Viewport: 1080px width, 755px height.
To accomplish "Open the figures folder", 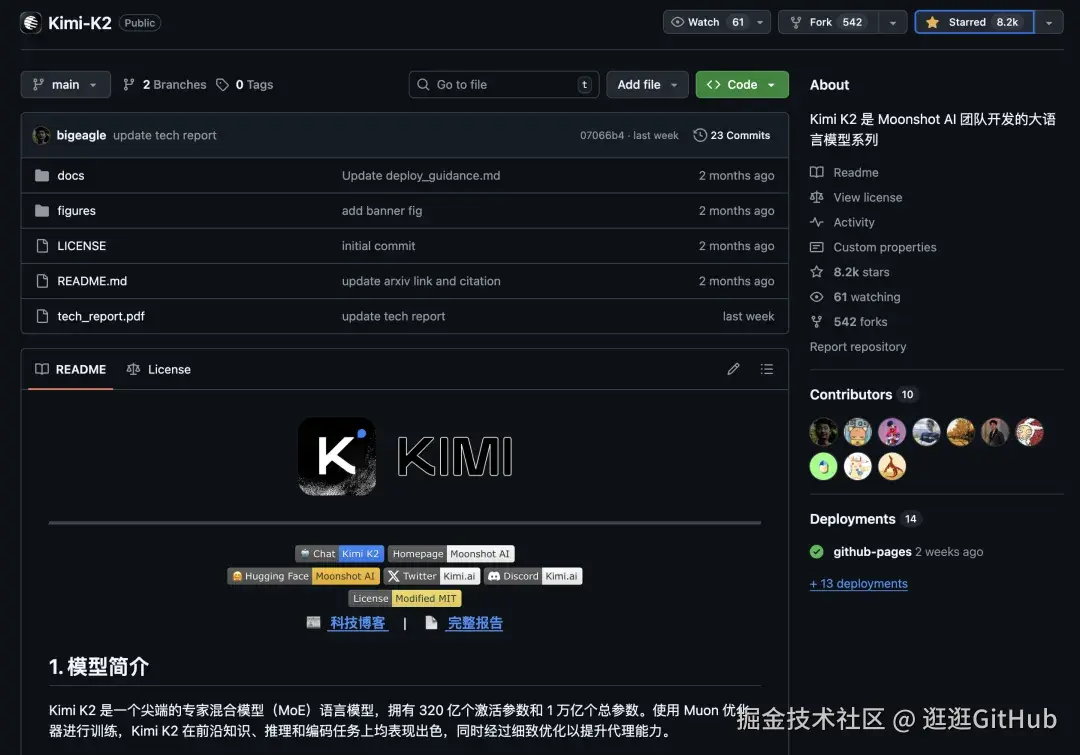I will [79, 210].
